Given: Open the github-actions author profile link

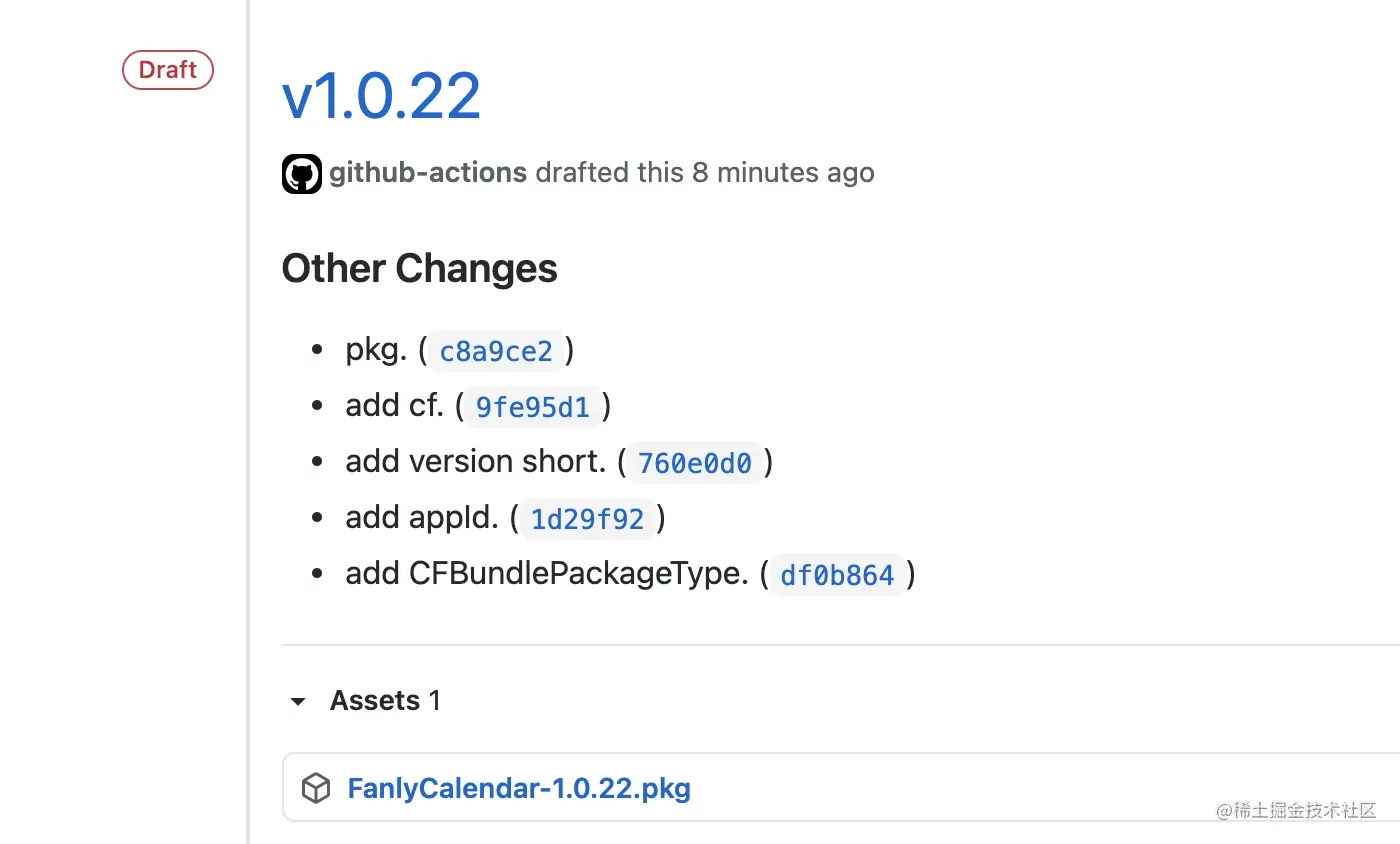Looking at the screenshot, I should pyautogui.click(x=428, y=173).
